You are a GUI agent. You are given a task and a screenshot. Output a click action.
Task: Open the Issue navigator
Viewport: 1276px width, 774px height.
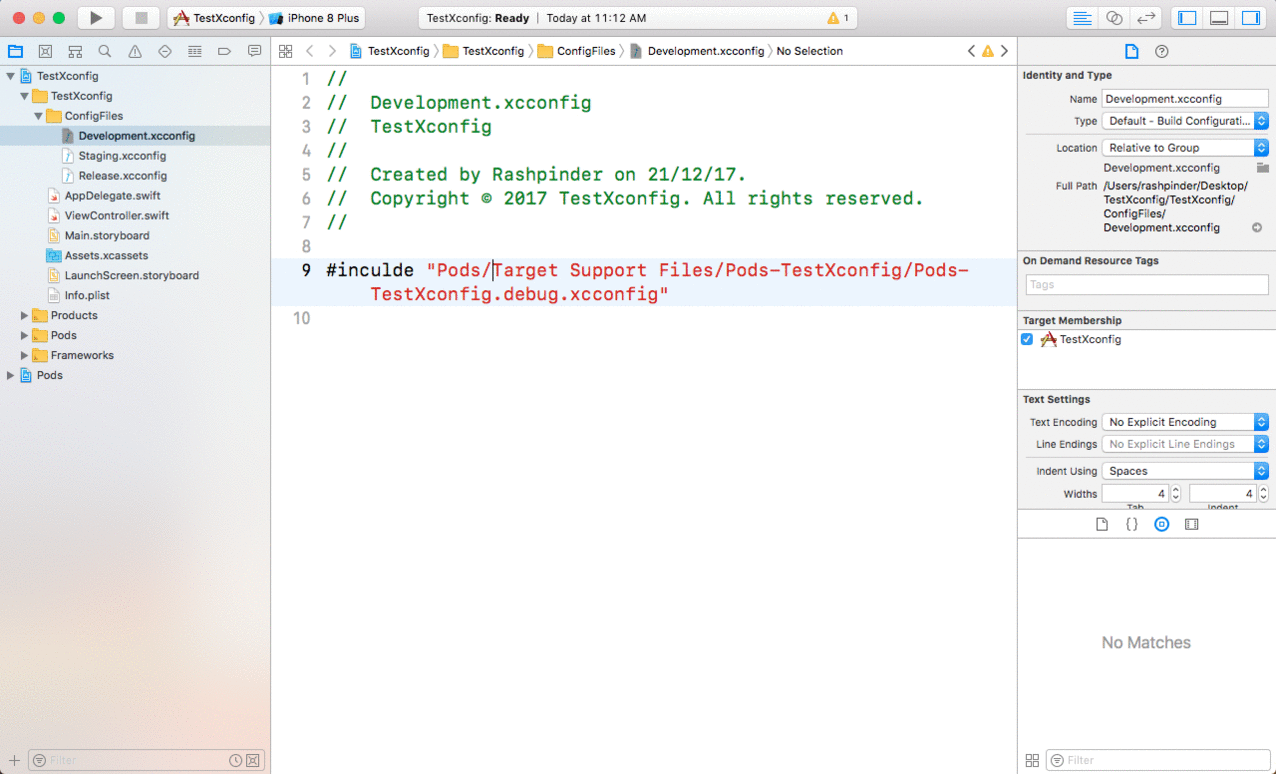coord(134,51)
